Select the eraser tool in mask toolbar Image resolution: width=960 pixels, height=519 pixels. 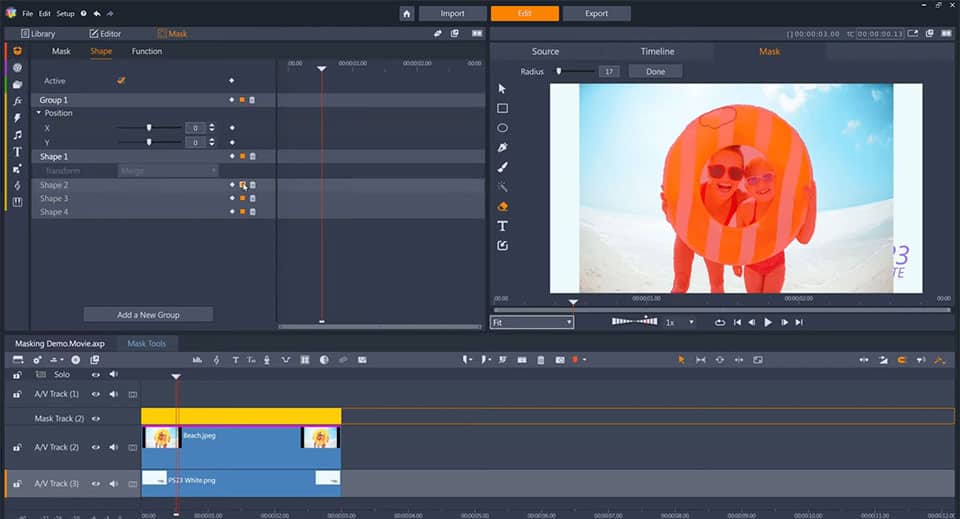pos(502,206)
